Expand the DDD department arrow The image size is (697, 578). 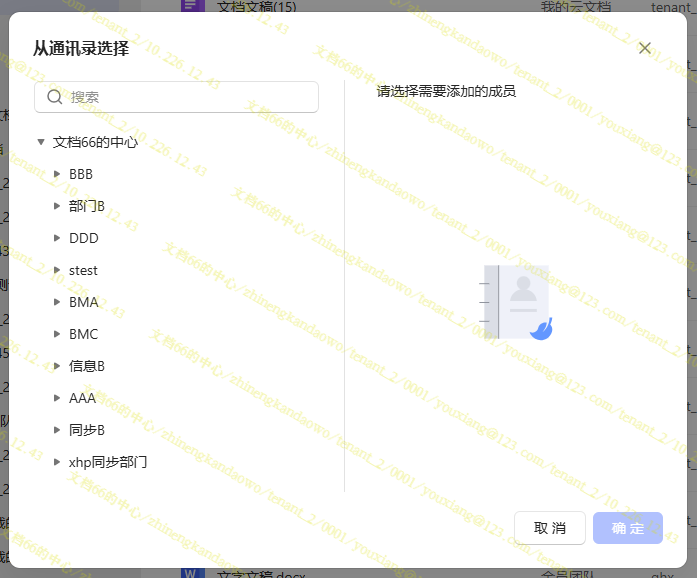[x=57, y=238]
